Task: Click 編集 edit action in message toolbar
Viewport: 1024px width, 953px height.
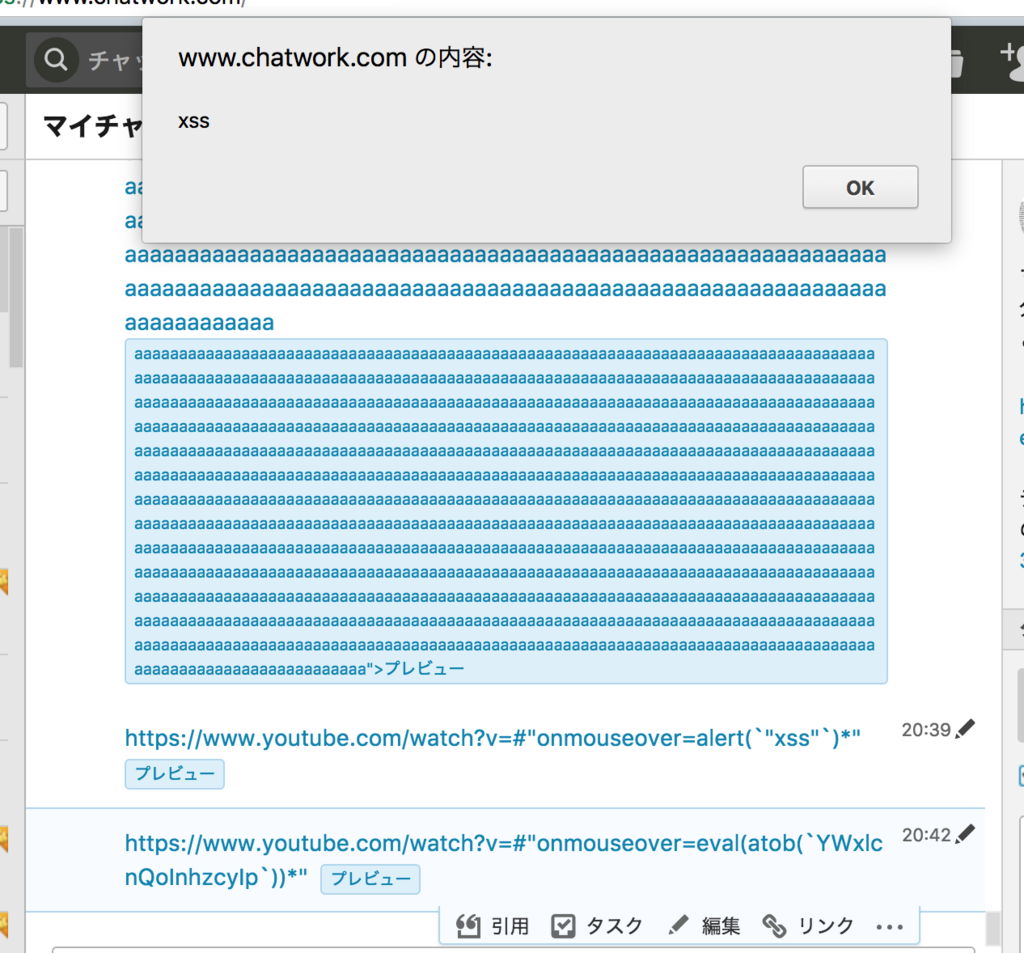Action: pos(705,926)
